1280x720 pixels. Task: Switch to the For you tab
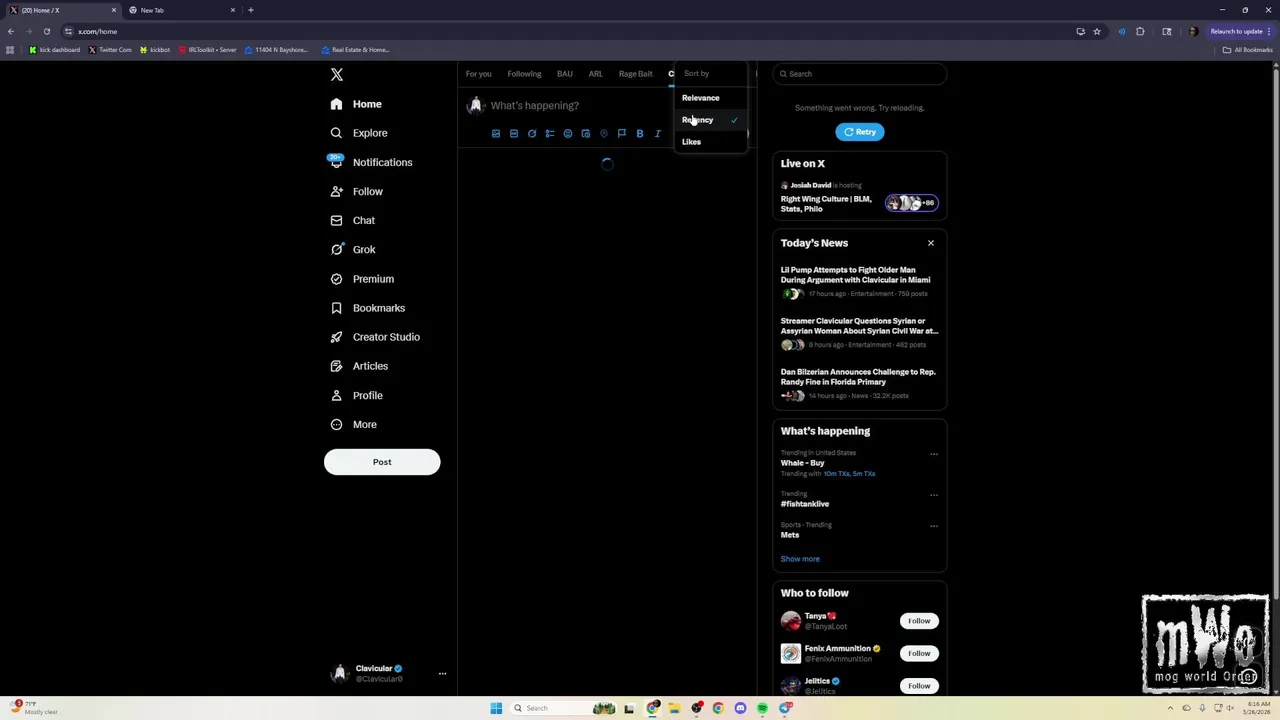(x=478, y=74)
